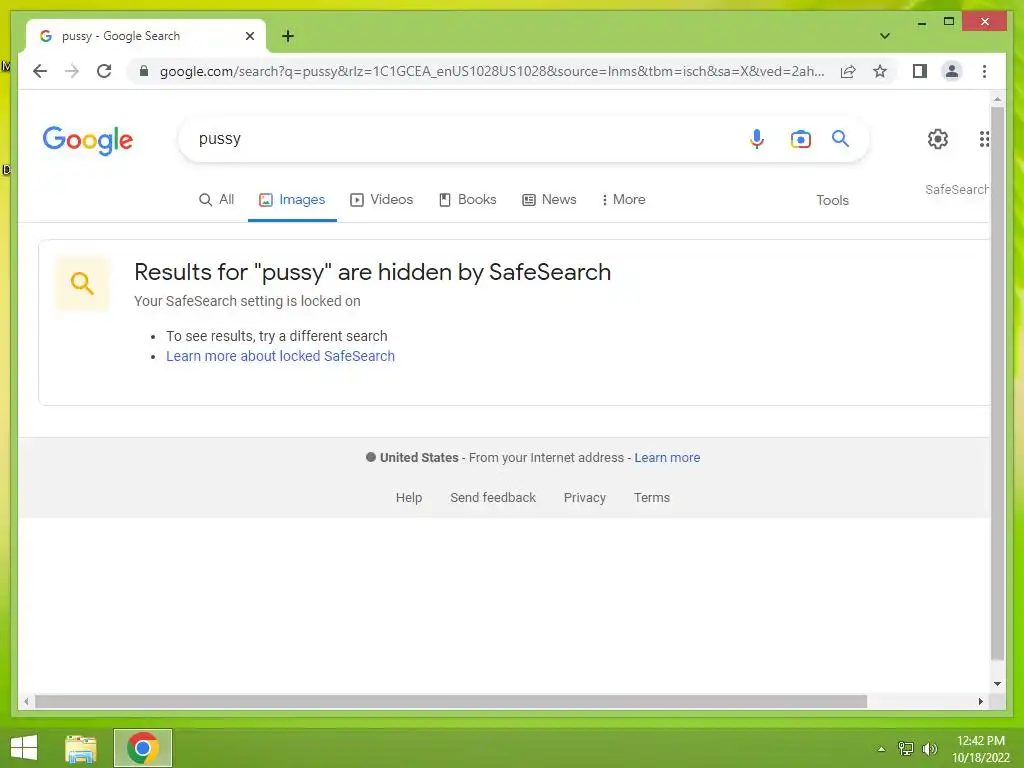This screenshot has width=1024, height=768.
Task: Click the SafeSearch label
Action: pos(956,189)
